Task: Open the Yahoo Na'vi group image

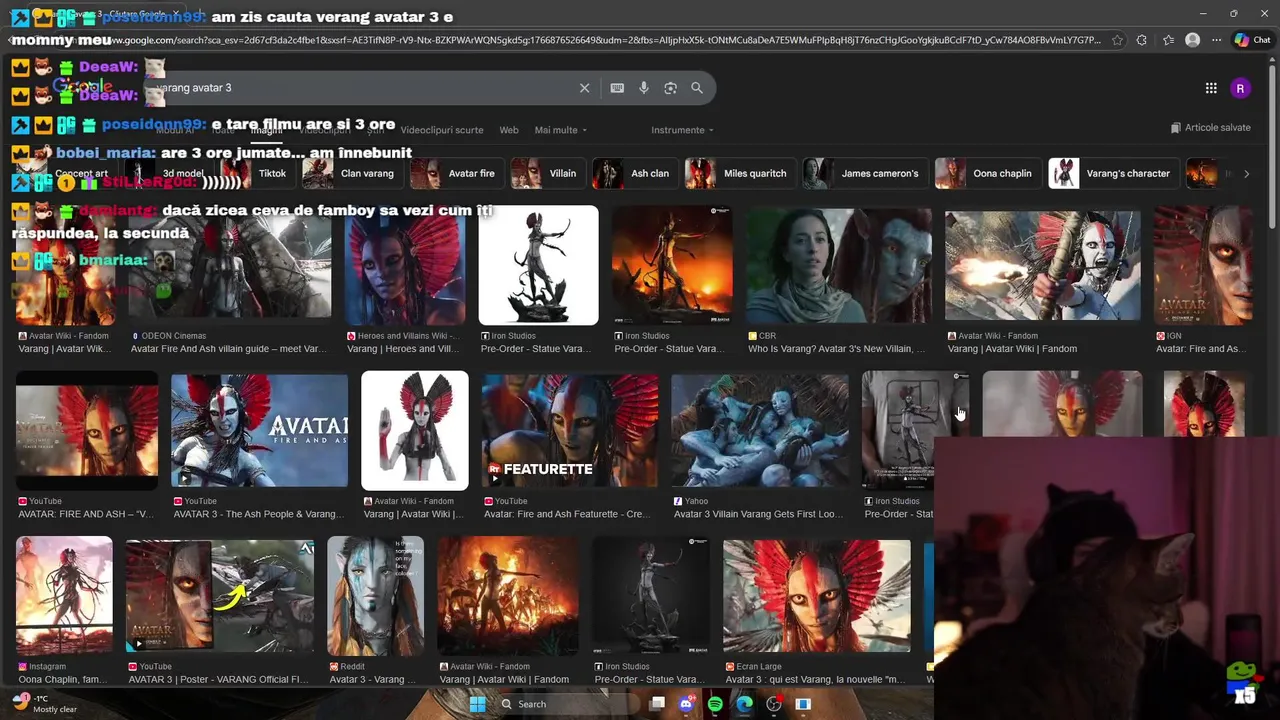Action: 760,430
